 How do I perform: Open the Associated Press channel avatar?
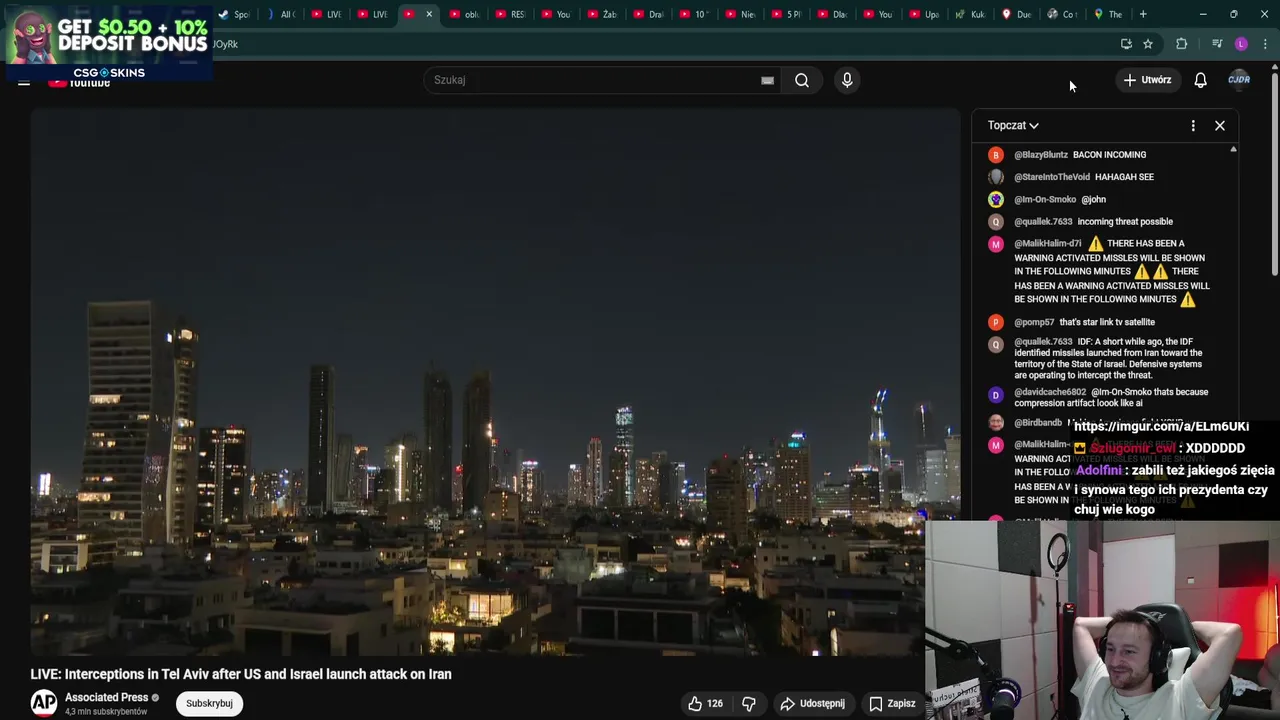point(43,703)
